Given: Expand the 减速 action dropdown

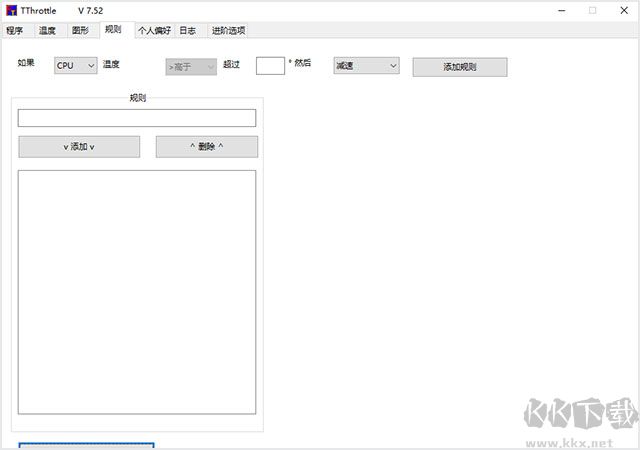Looking at the screenshot, I should (x=365, y=66).
